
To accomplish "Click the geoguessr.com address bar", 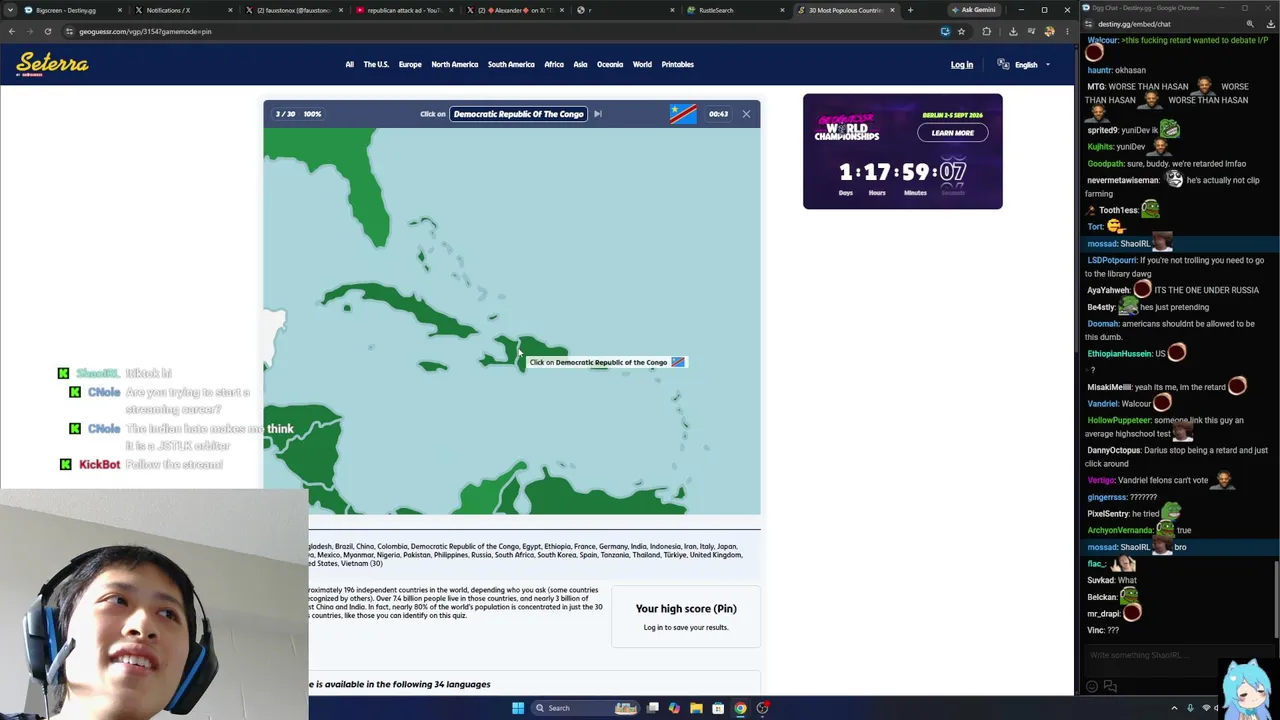I will [x=500, y=31].
